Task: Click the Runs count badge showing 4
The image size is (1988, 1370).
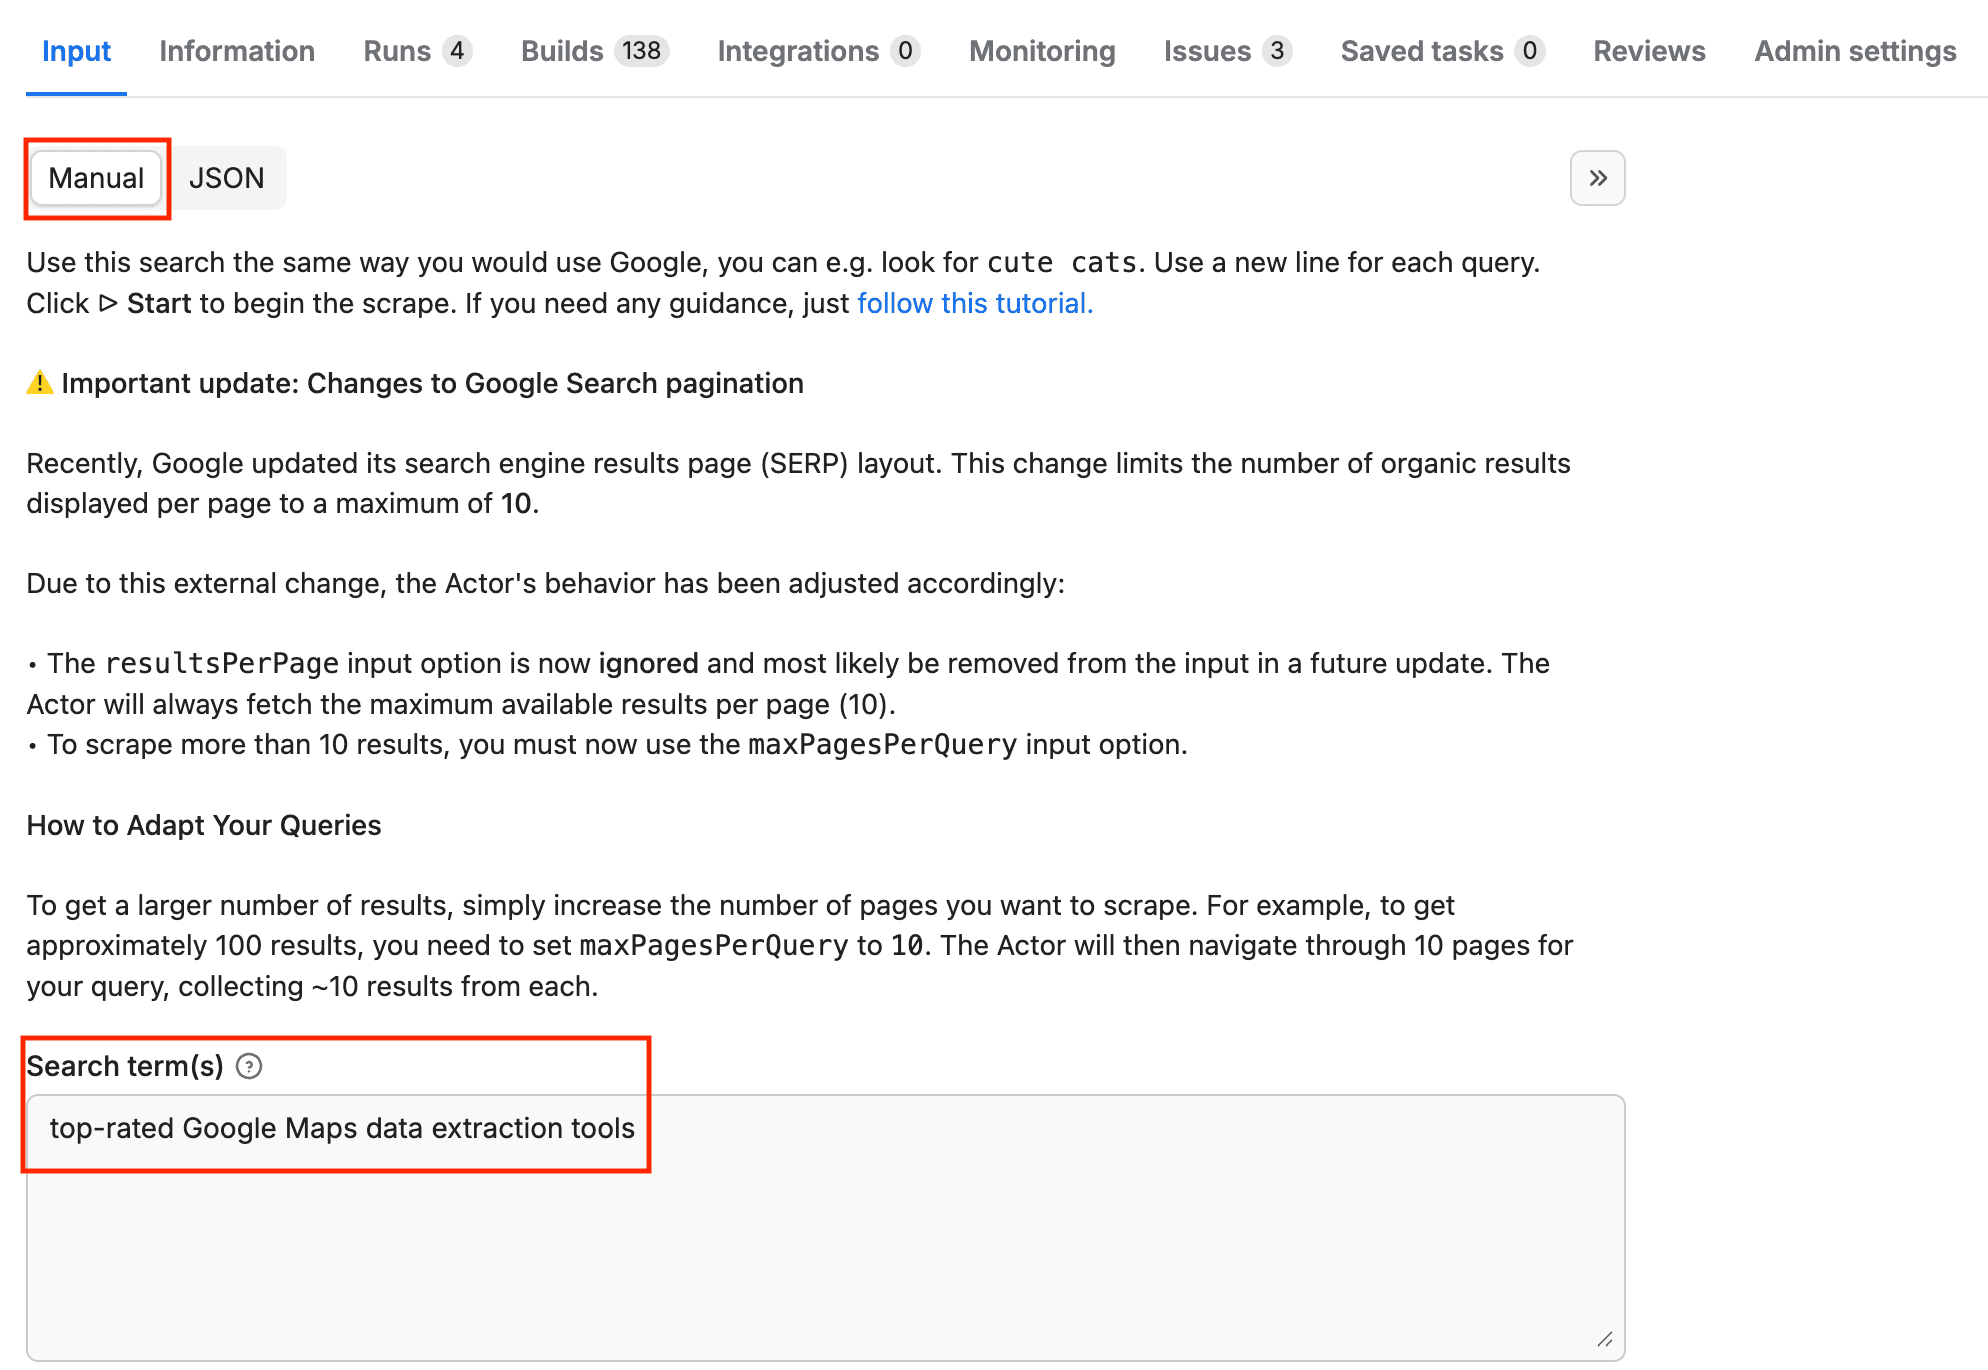Action: [x=457, y=51]
